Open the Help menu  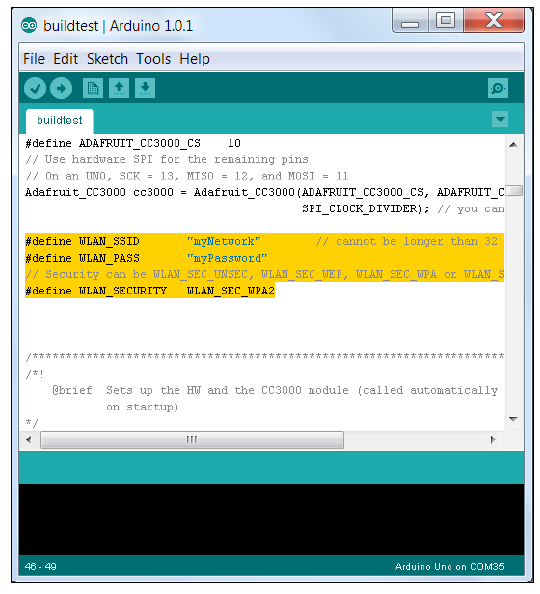pyautogui.click(x=194, y=59)
